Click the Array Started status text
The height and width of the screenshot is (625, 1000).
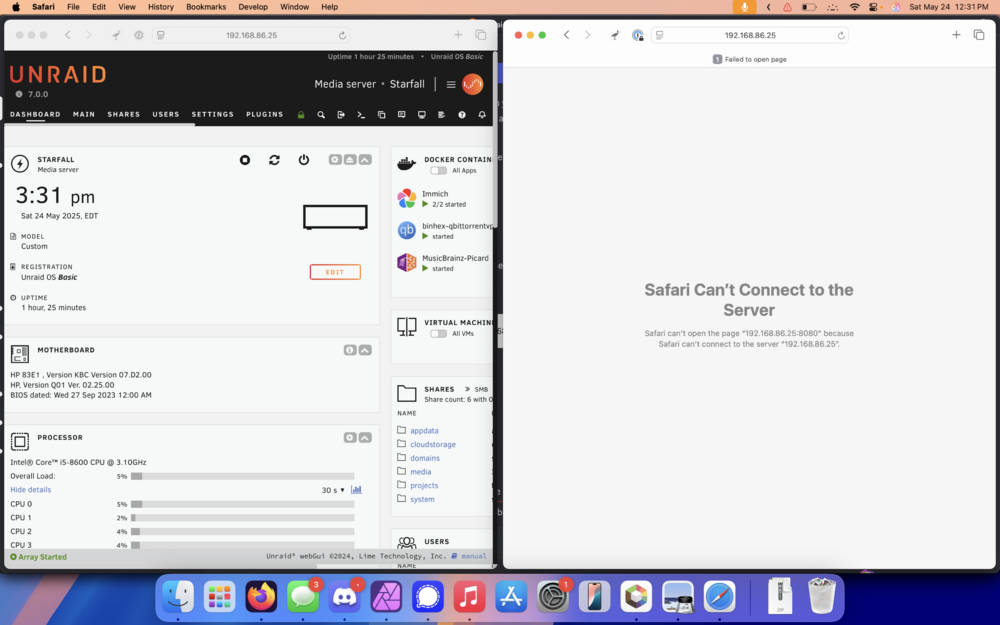tap(42, 557)
